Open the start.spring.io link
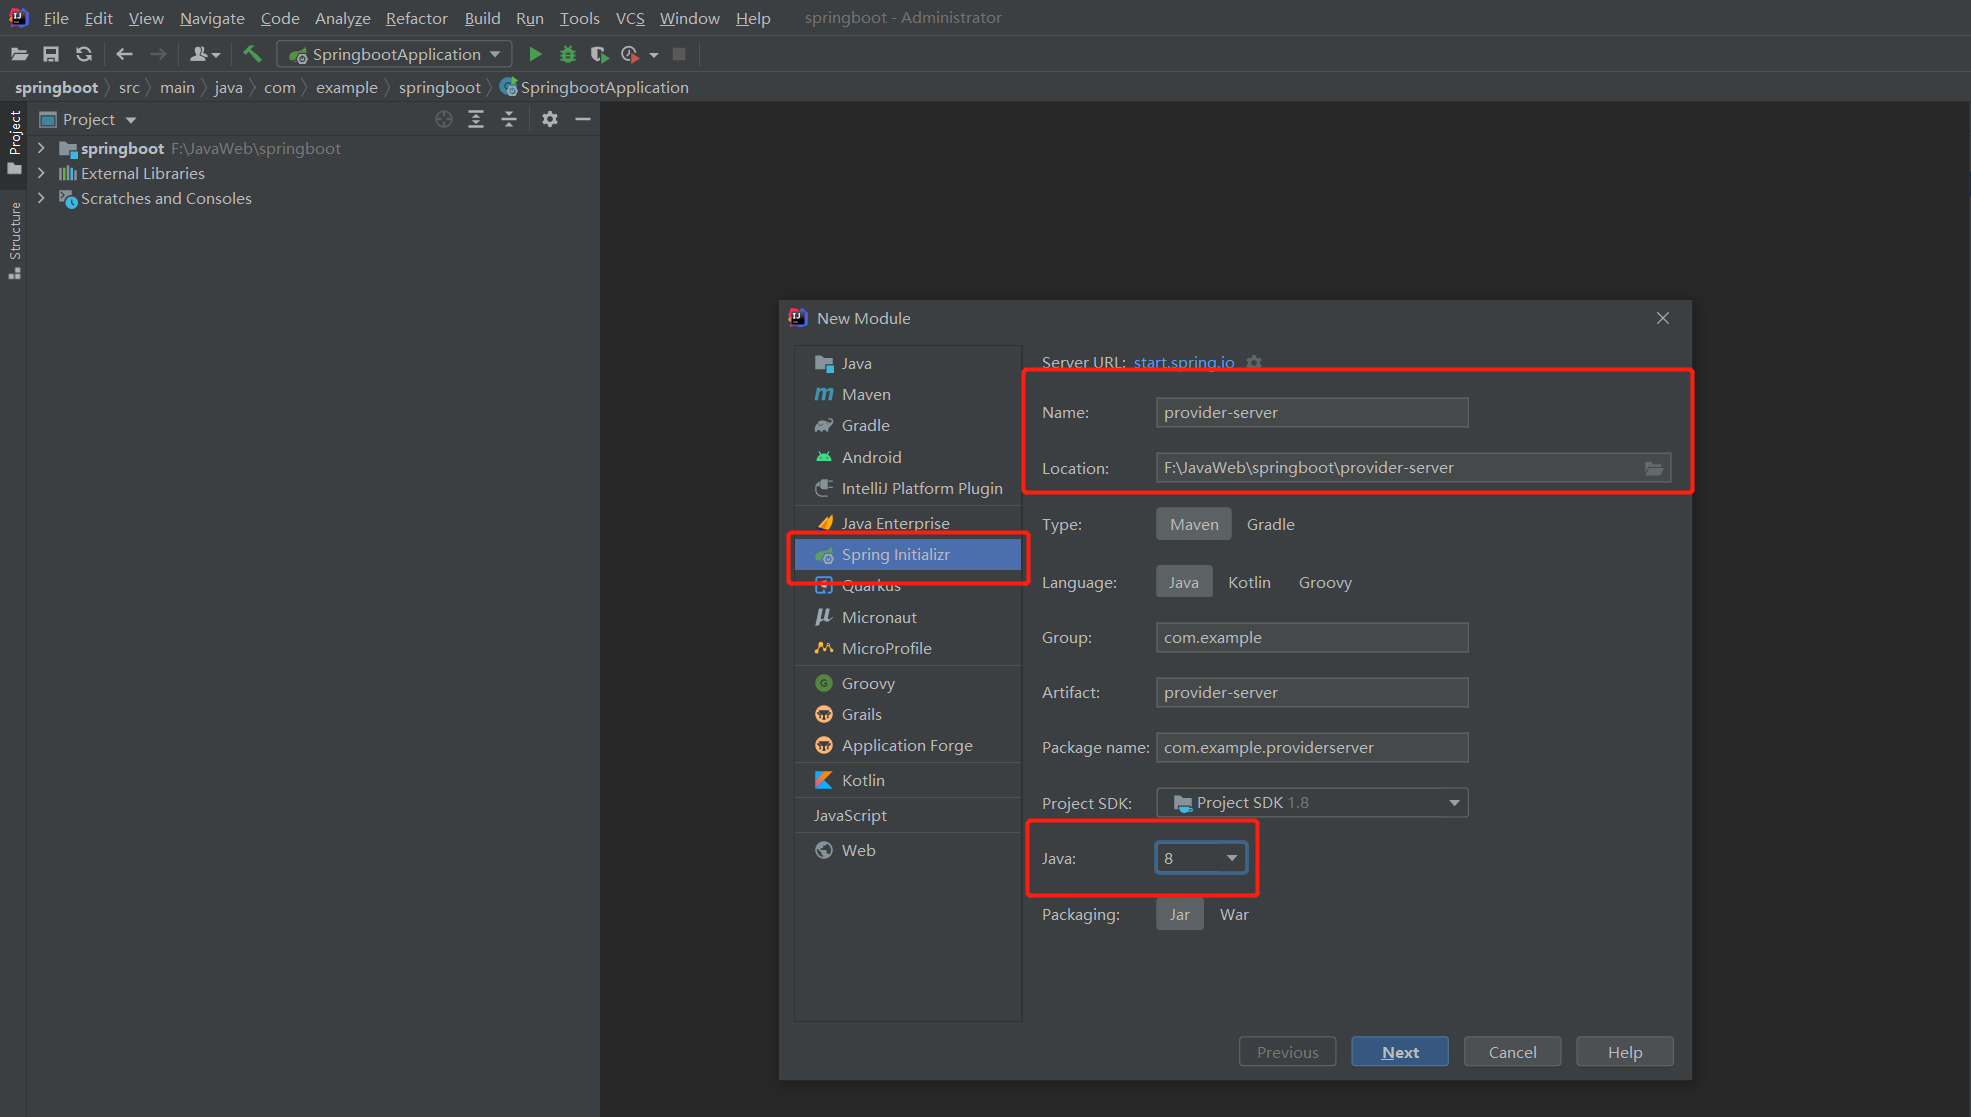The height and width of the screenshot is (1117, 1971). [1184, 362]
